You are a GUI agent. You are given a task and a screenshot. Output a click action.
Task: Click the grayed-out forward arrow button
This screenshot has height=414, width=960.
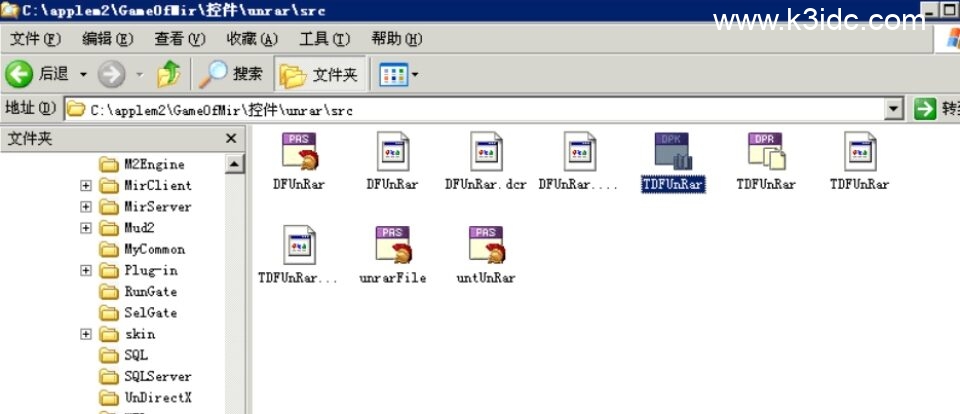(x=111, y=75)
